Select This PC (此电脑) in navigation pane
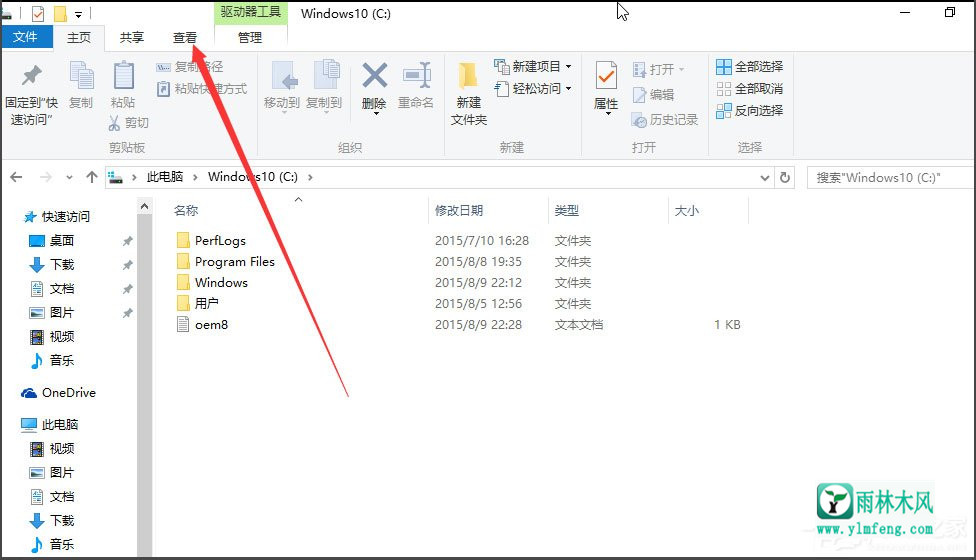This screenshot has height=560, width=976. [50, 425]
